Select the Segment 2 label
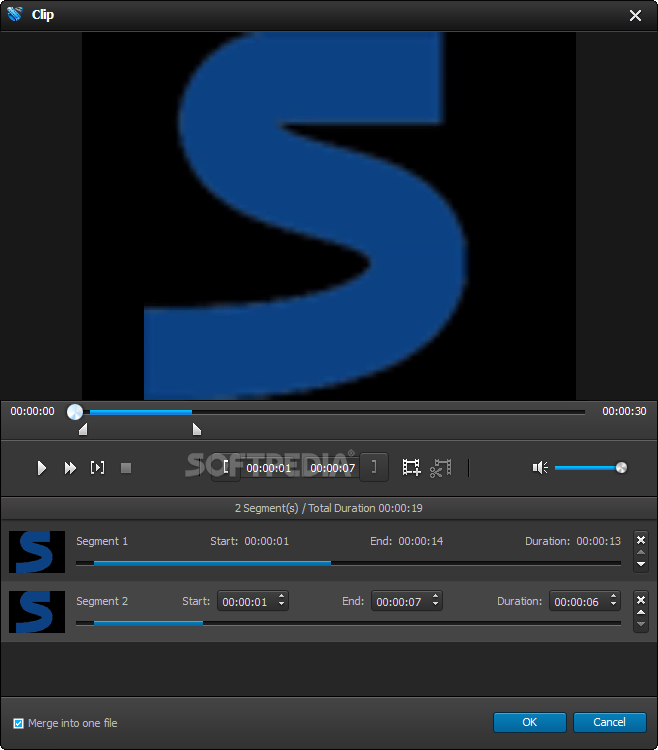The width and height of the screenshot is (658, 750). pos(102,601)
